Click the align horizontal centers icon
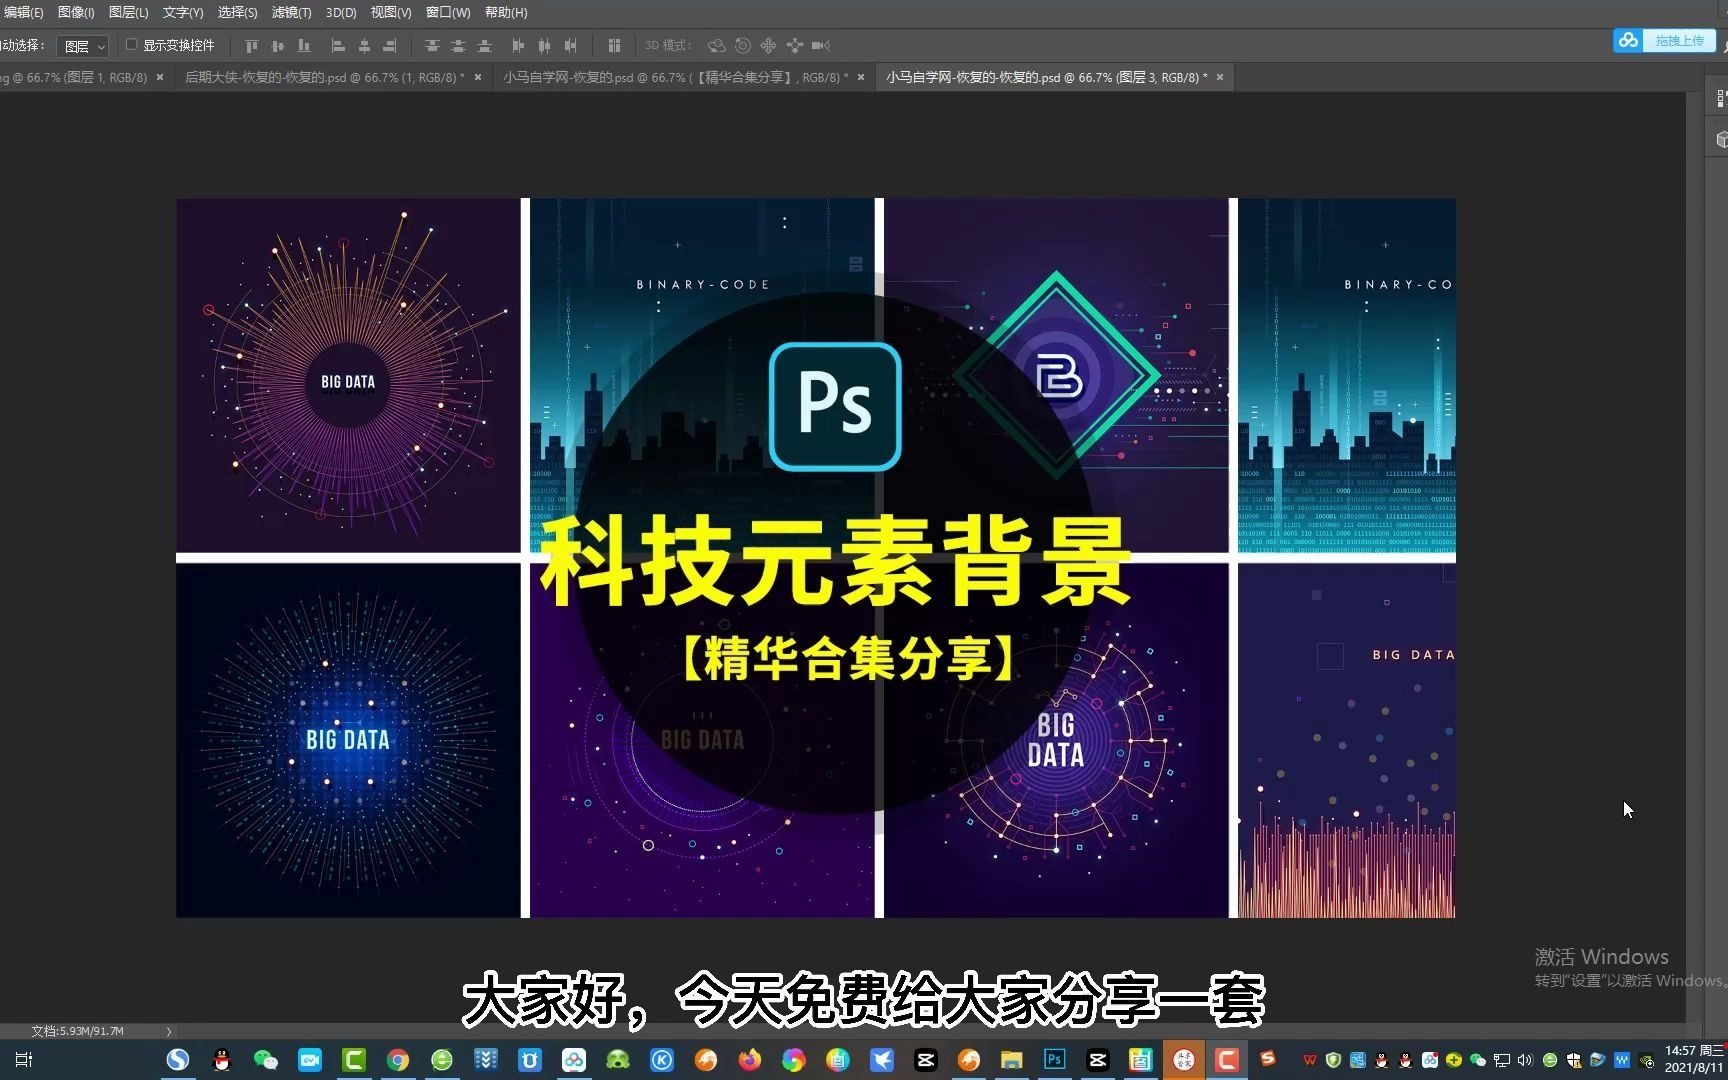The image size is (1728, 1080). [362, 45]
